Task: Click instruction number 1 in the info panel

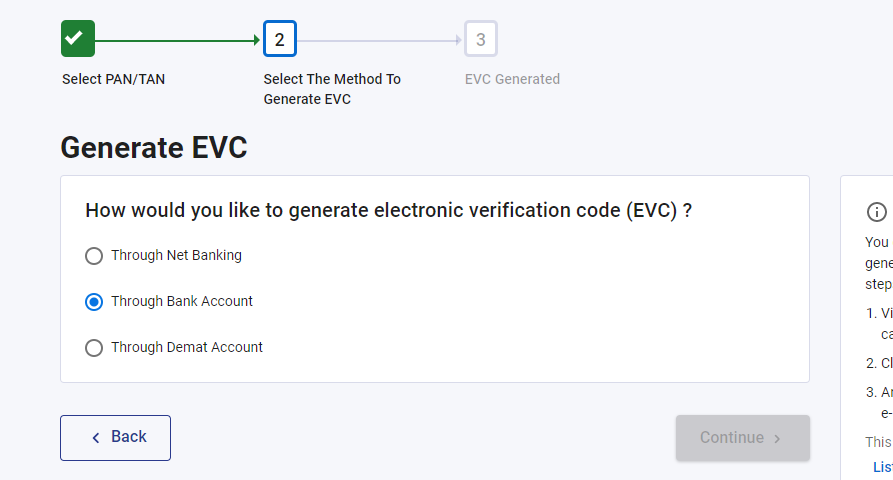Action: tap(871, 312)
